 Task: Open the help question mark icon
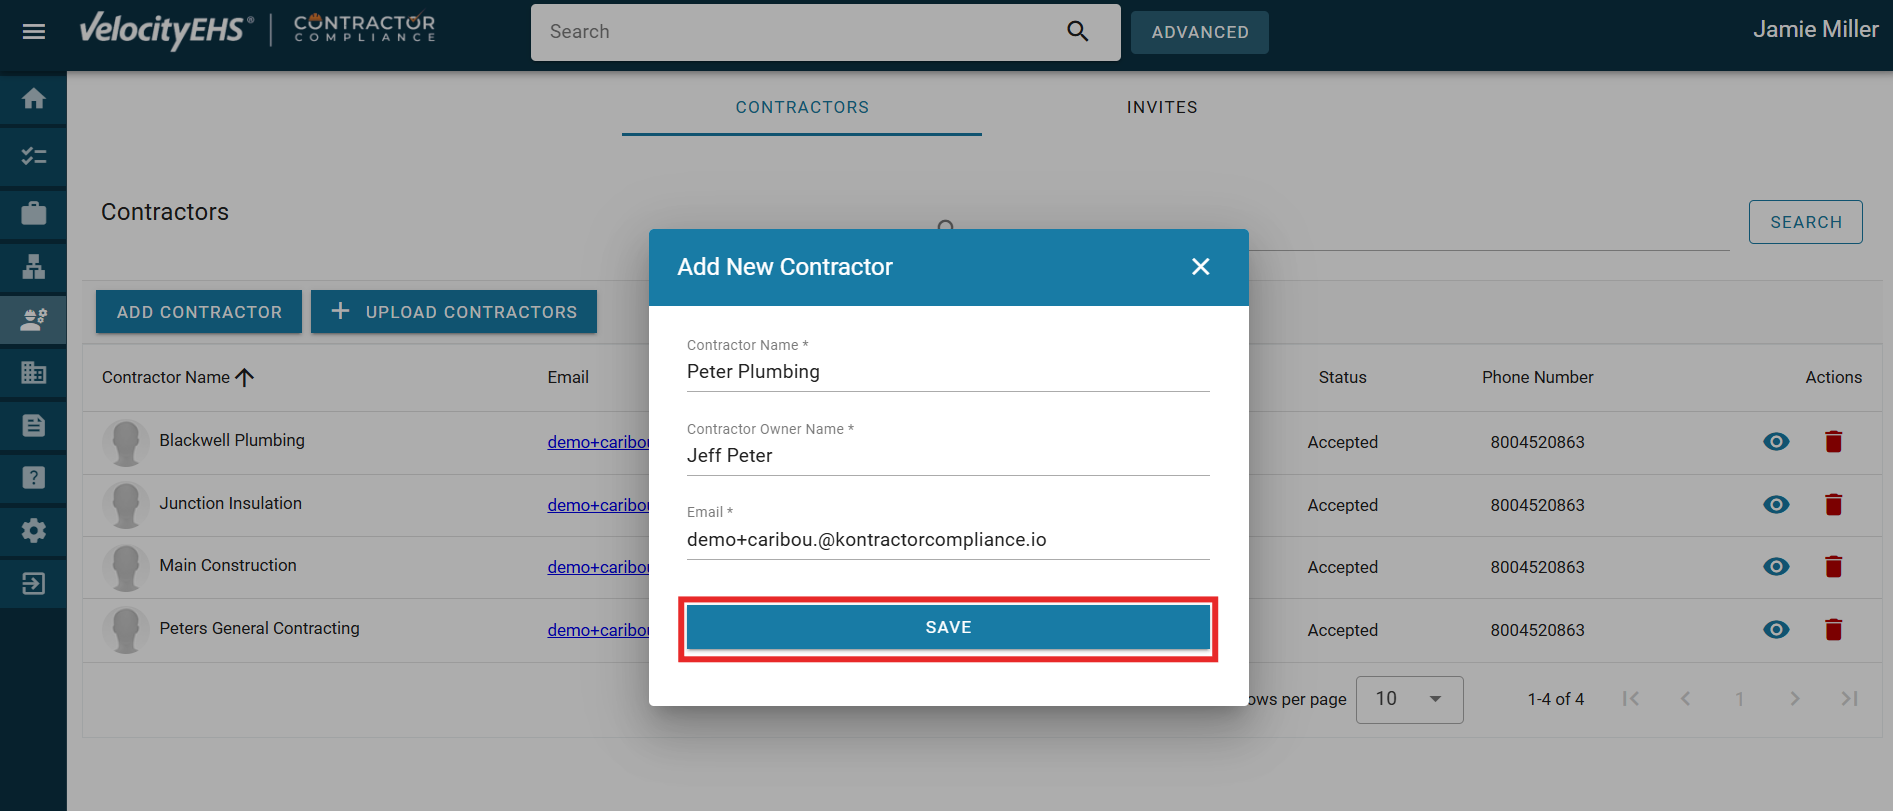[x=33, y=478]
